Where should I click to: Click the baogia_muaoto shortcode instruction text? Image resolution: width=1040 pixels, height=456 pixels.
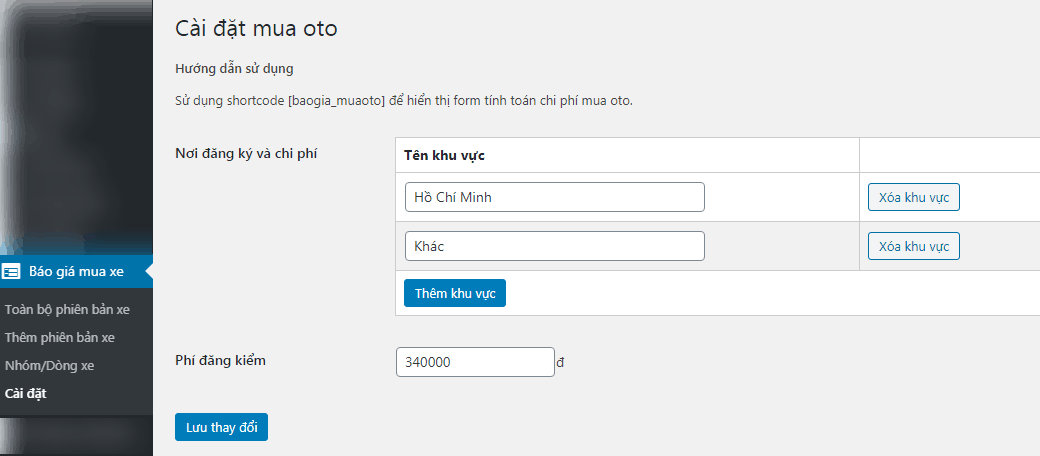(404, 101)
